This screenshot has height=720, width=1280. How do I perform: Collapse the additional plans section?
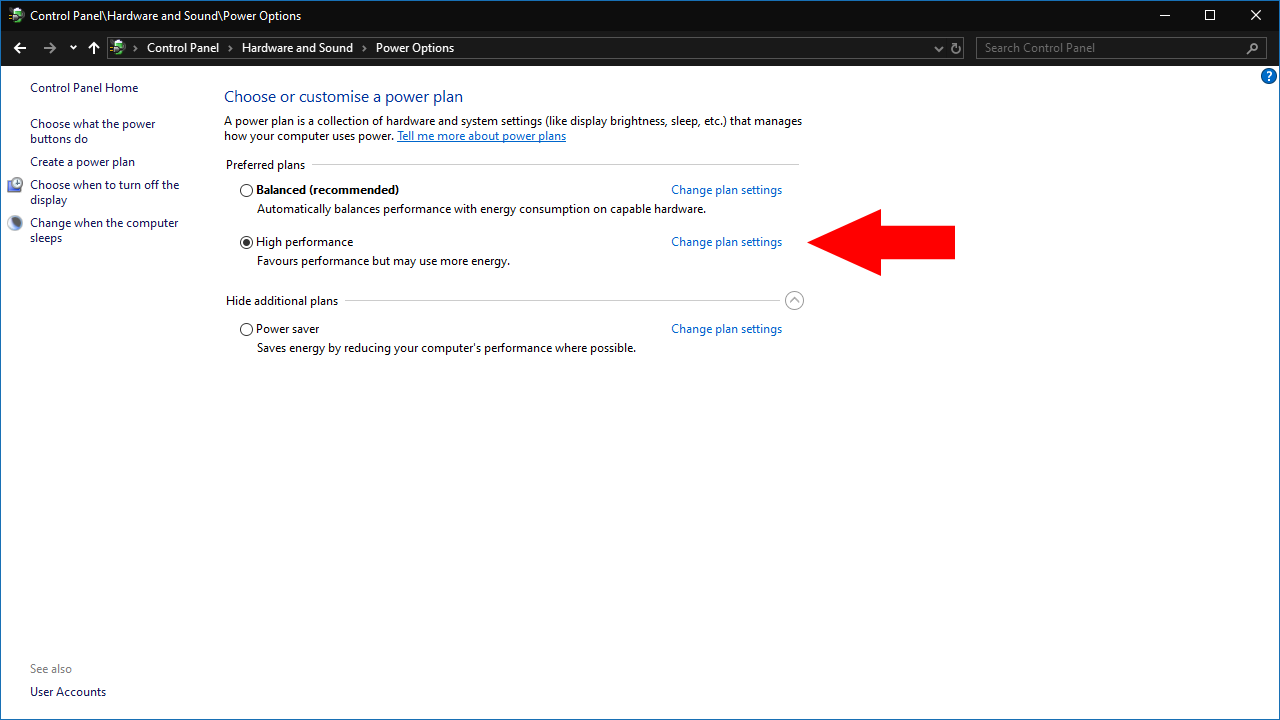794,301
